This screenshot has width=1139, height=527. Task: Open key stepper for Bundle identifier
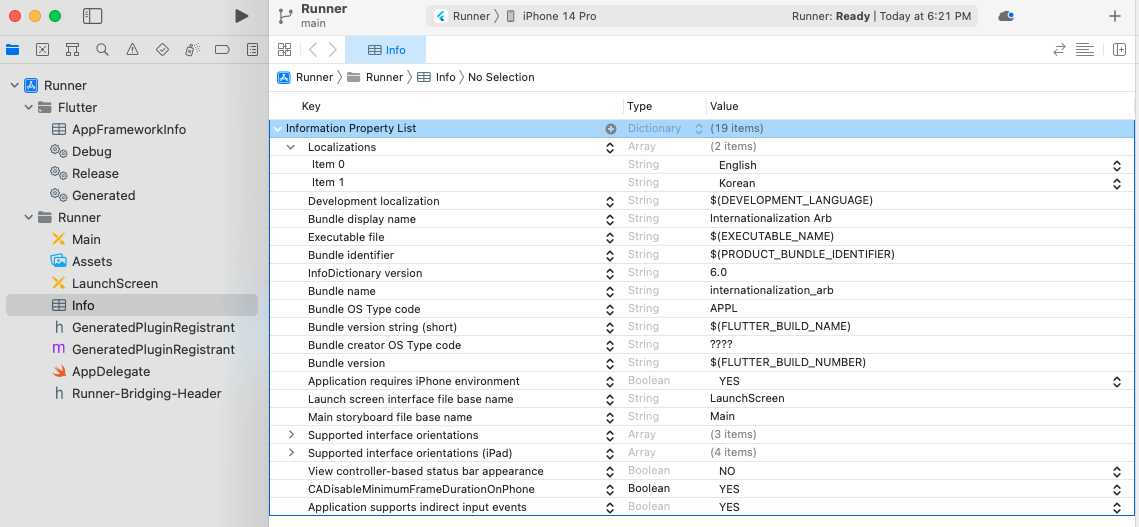coord(611,255)
